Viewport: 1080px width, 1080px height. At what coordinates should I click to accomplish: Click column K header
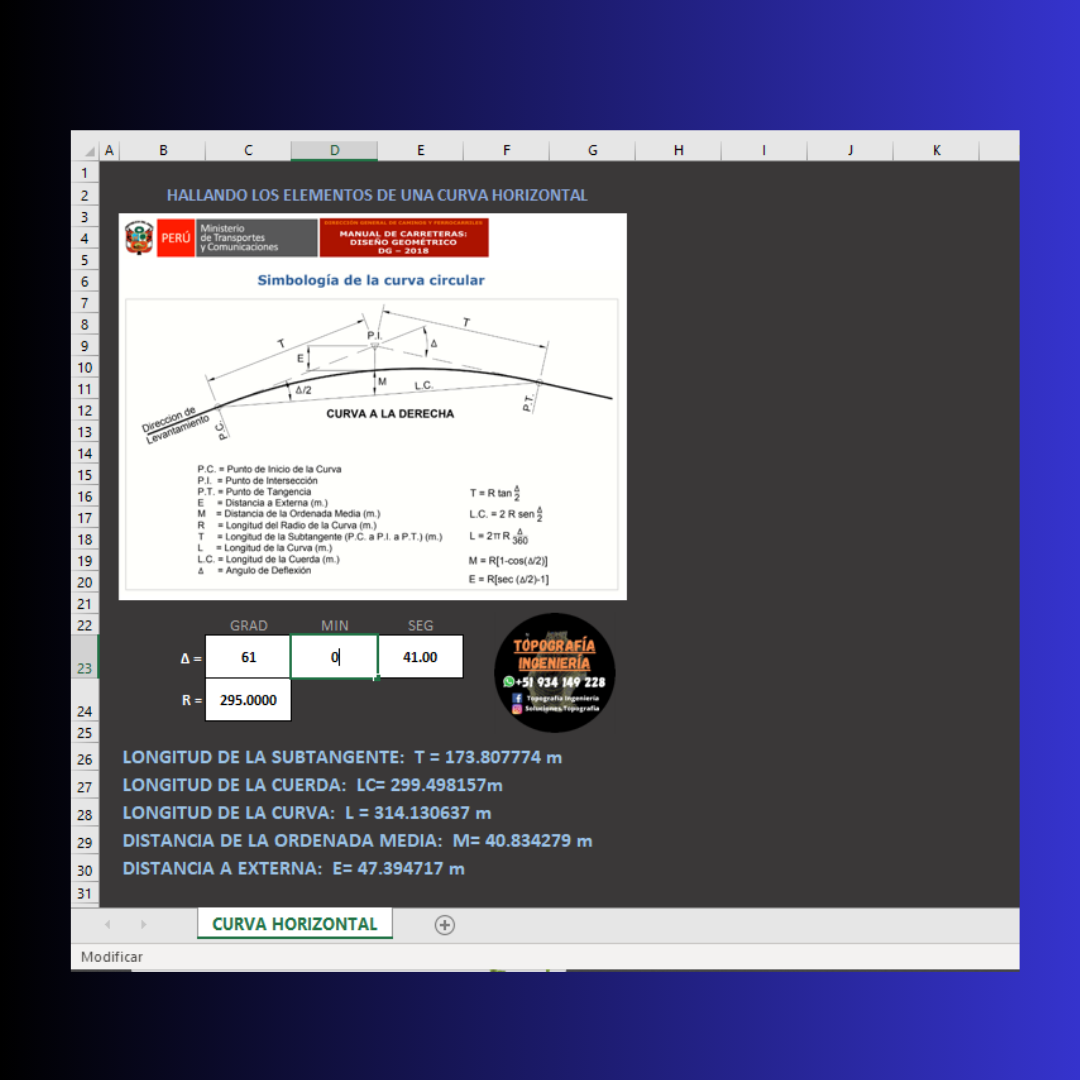tap(936, 150)
